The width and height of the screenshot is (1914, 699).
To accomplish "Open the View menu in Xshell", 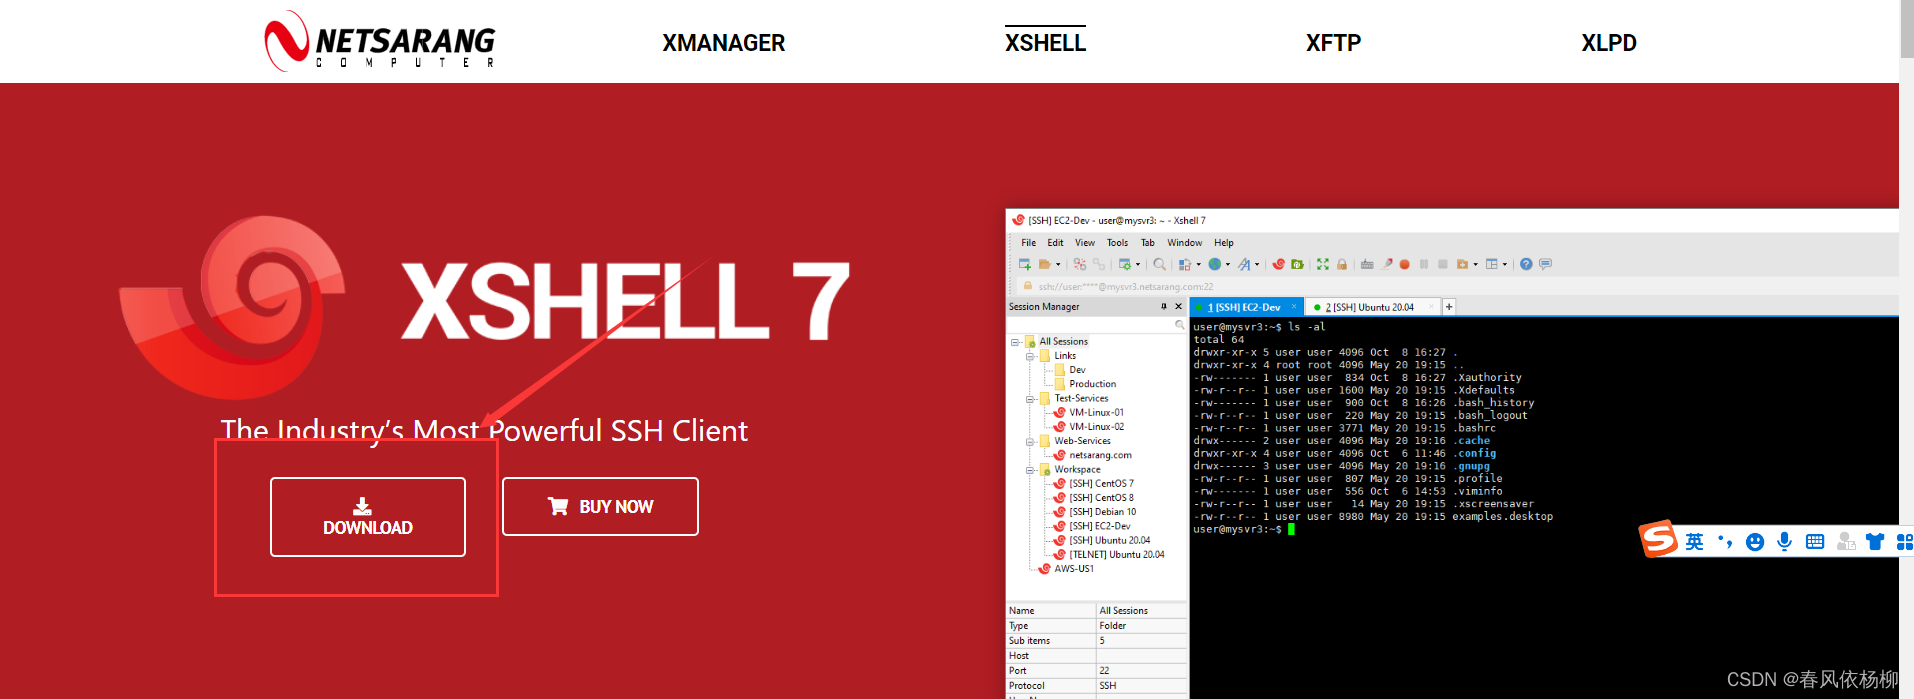I will (1085, 243).
